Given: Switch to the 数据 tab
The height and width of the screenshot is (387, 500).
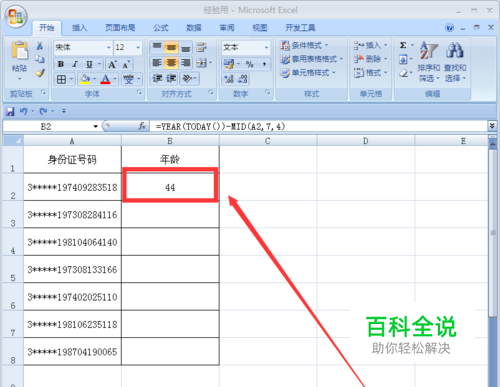Looking at the screenshot, I should [194, 28].
